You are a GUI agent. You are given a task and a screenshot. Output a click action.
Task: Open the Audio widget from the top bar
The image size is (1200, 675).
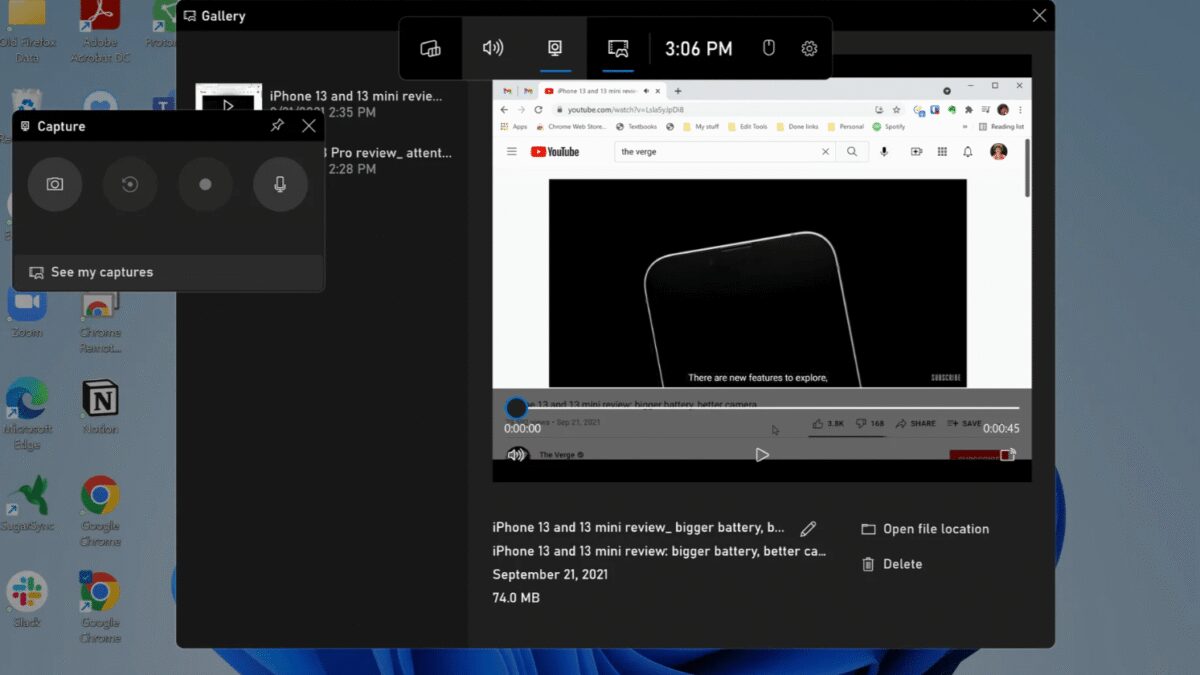pos(492,47)
